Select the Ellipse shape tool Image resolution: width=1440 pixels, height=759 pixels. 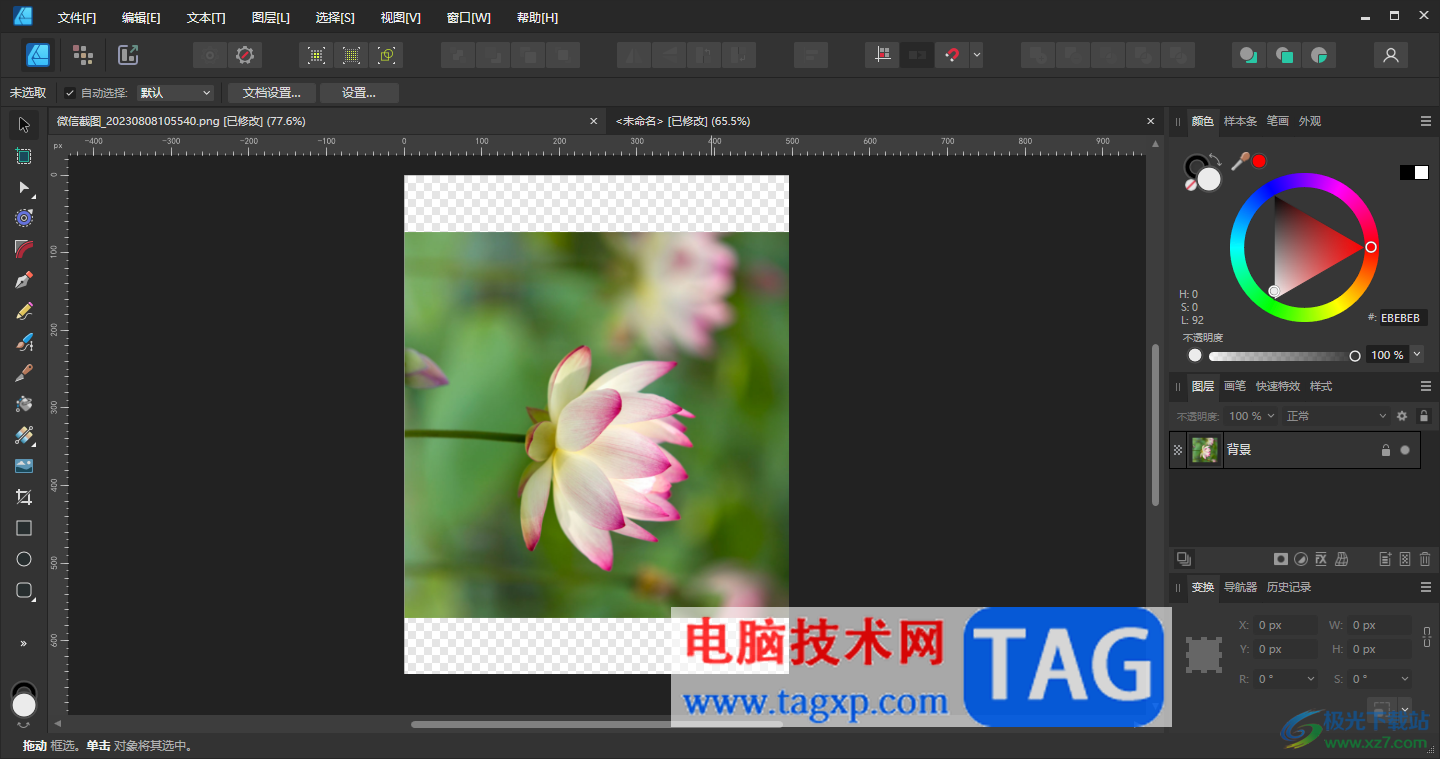pyautogui.click(x=24, y=559)
